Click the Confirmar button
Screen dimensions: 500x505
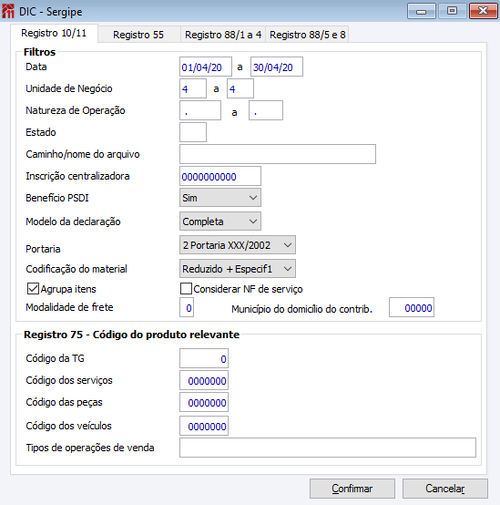coord(352,489)
